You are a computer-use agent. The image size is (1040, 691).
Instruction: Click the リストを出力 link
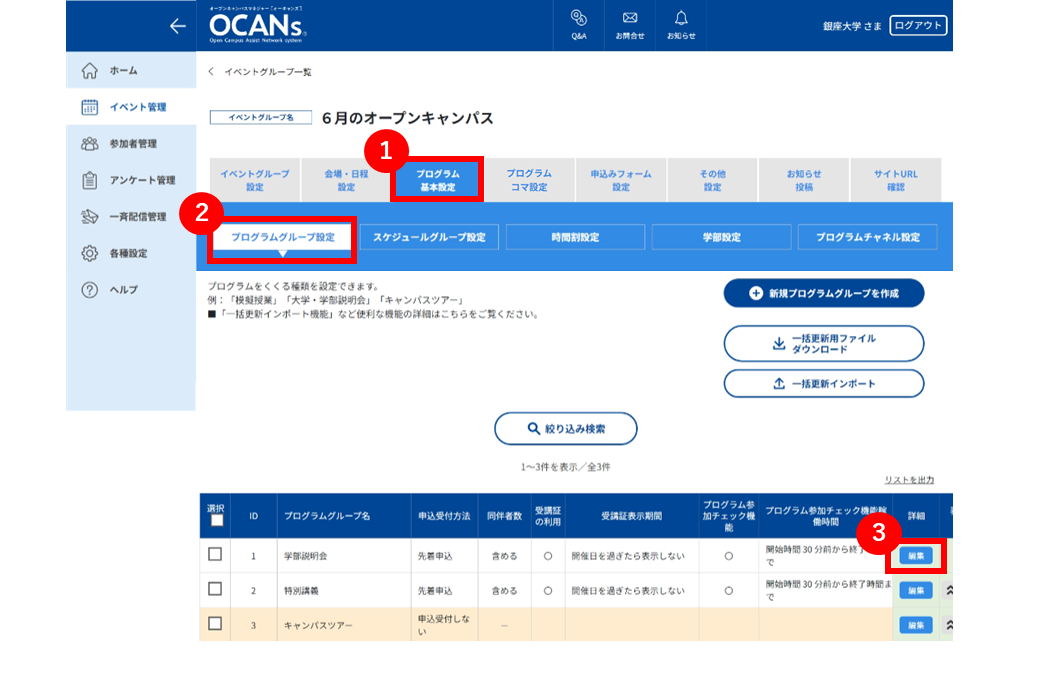(x=909, y=479)
